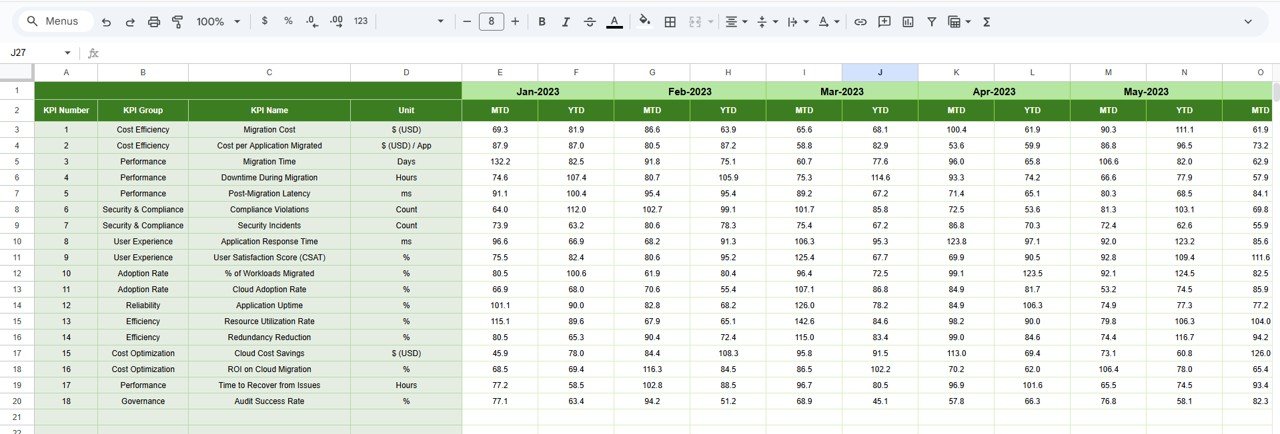Image resolution: width=1280 pixels, height=434 pixels.
Task: Open the fill color paint bucket
Action: pos(644,21)
